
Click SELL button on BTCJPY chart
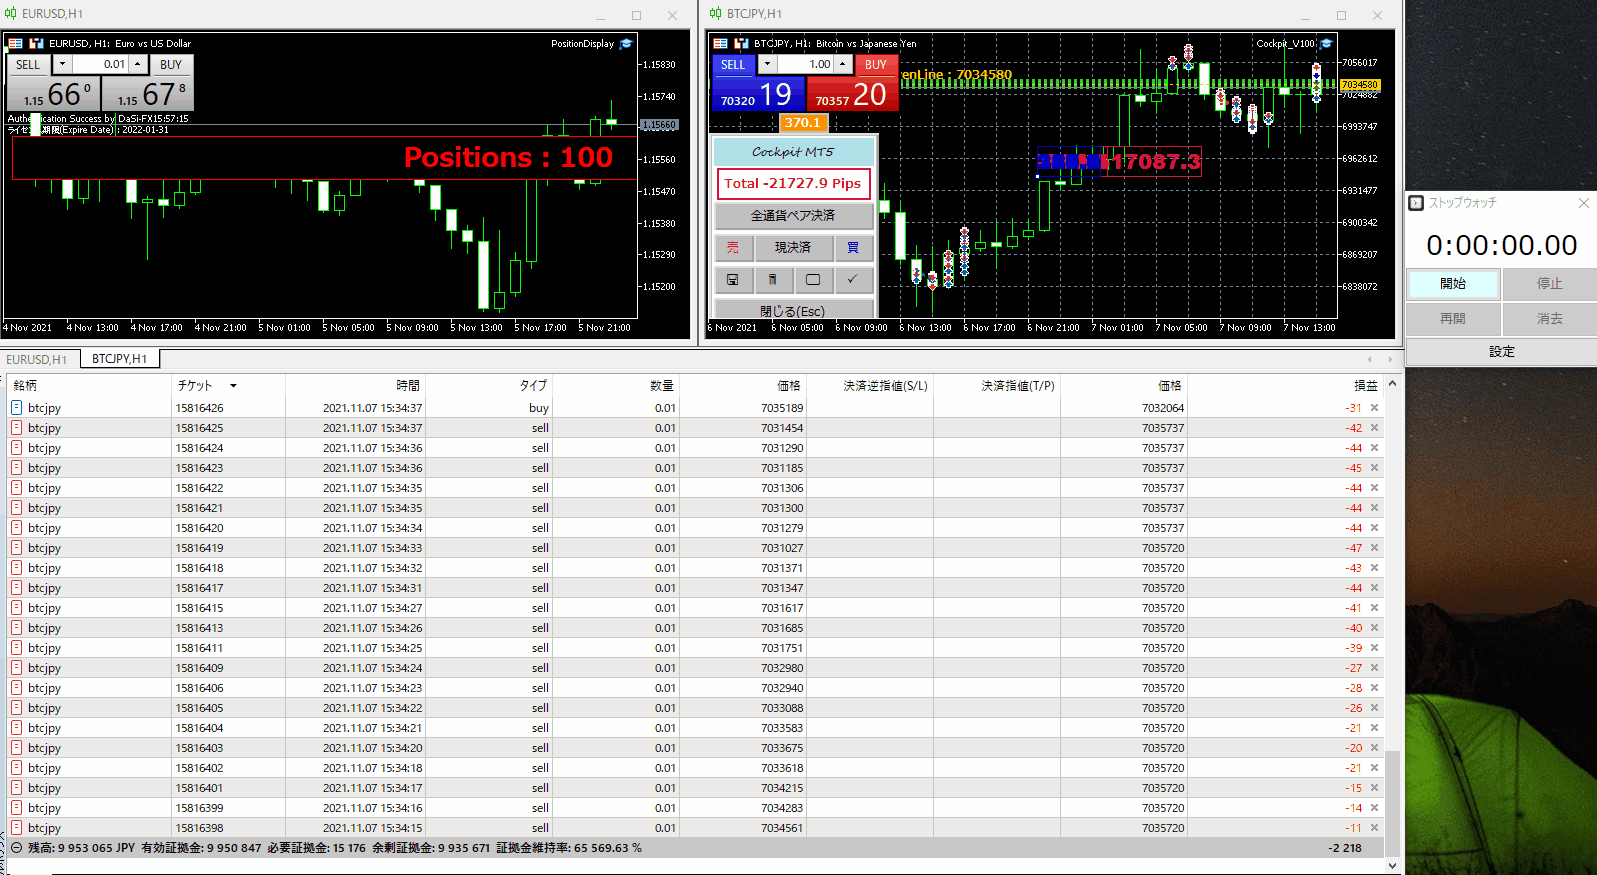click(733, 64)
